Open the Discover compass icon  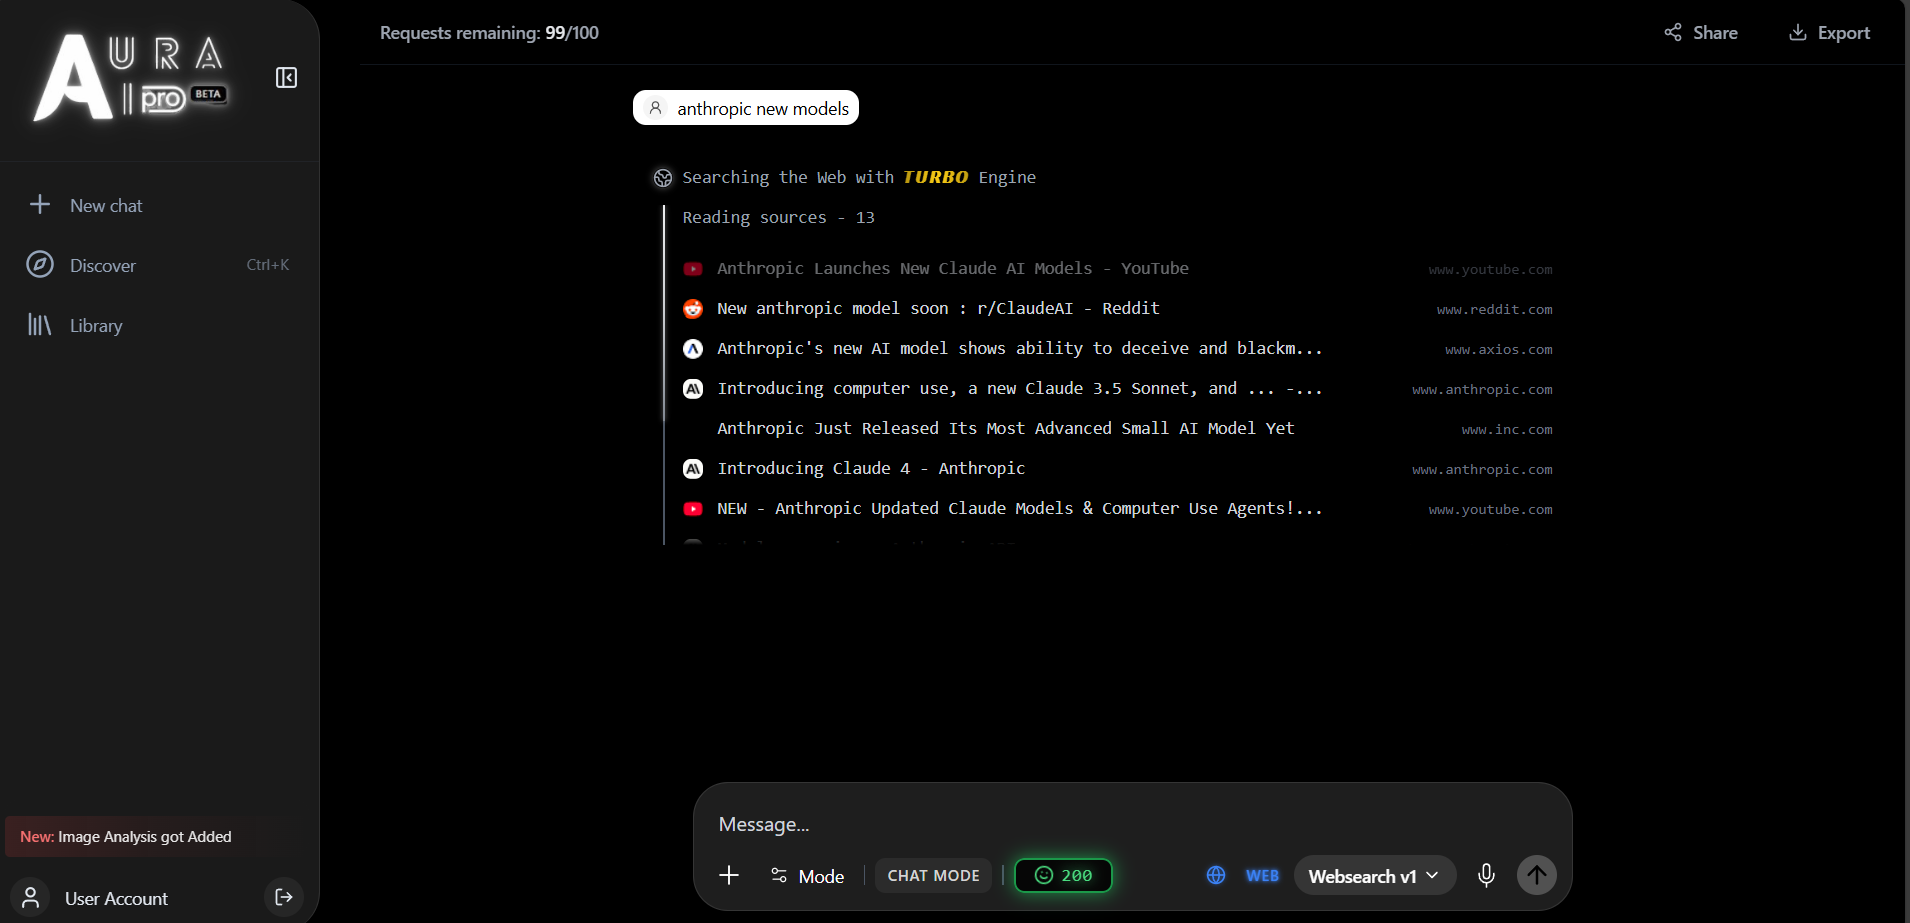[x=40, y=265]
